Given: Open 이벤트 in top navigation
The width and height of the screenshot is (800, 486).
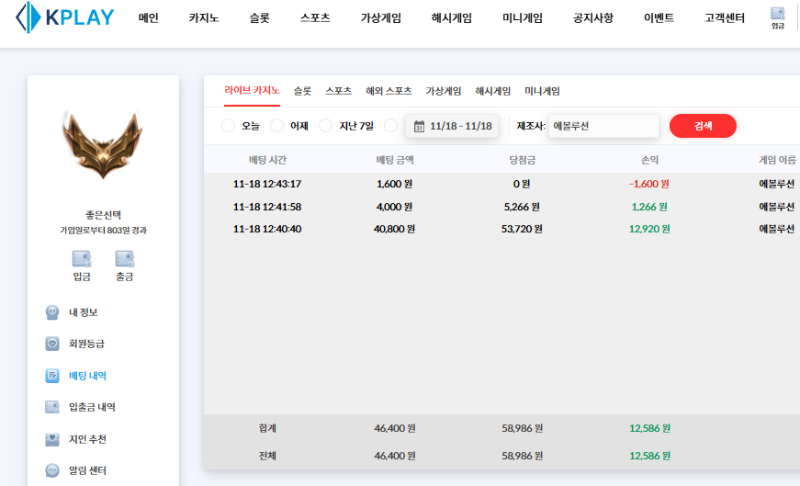Looking at the screenshot, I should (659, 18).
